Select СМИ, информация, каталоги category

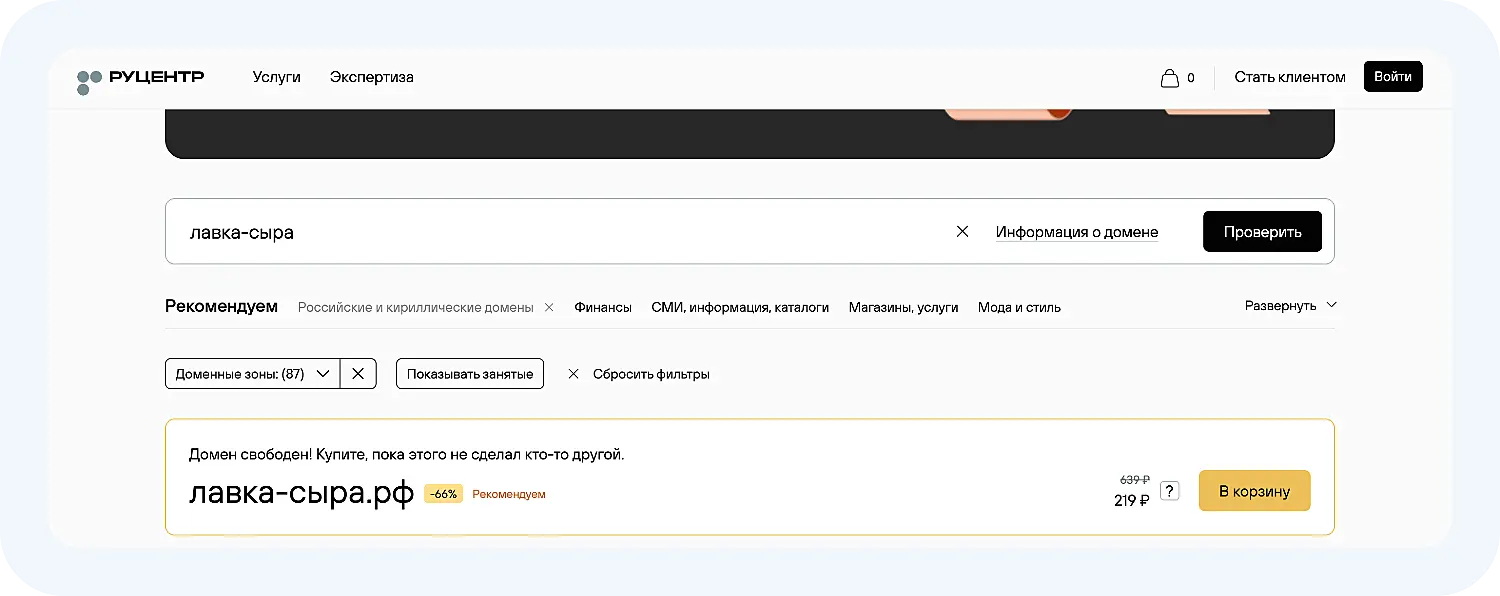(740, 307)
